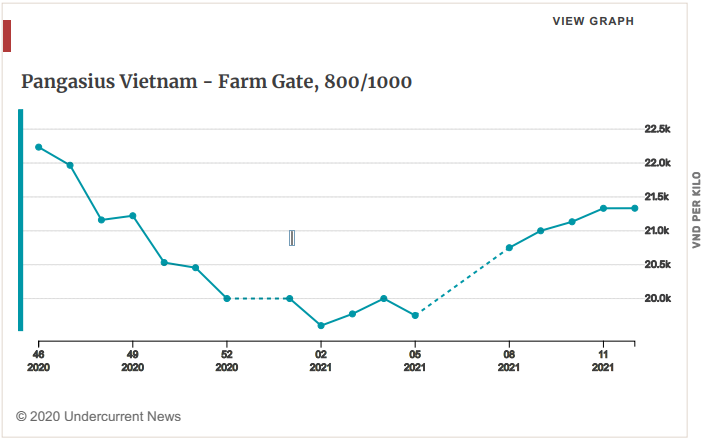Screen dimensions: 704x443
Task: Click the red marker bar at top left
Action: (x=7, y=36)
